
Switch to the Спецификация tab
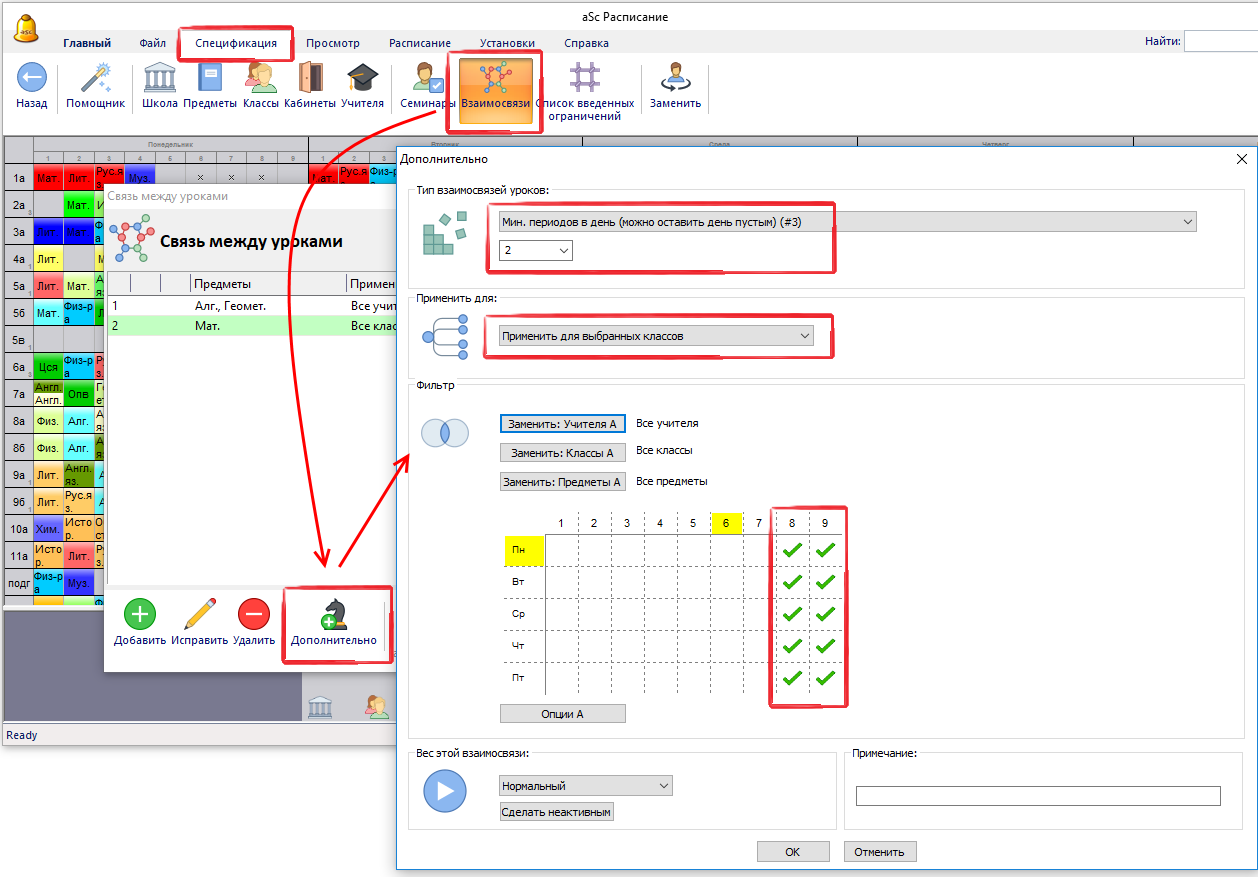tap(236, 43)
